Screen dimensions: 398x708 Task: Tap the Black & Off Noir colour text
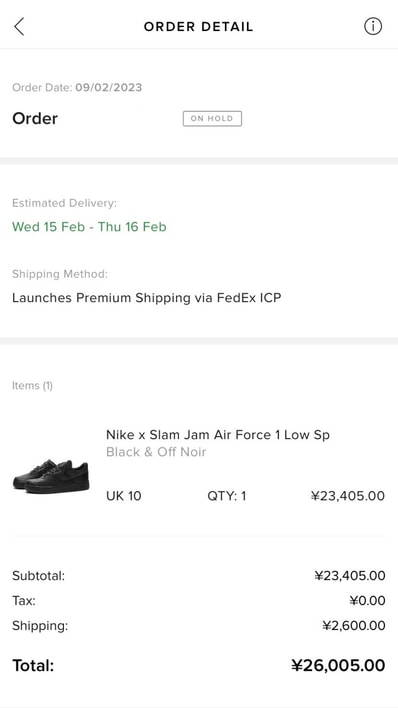tap(156, 452)
